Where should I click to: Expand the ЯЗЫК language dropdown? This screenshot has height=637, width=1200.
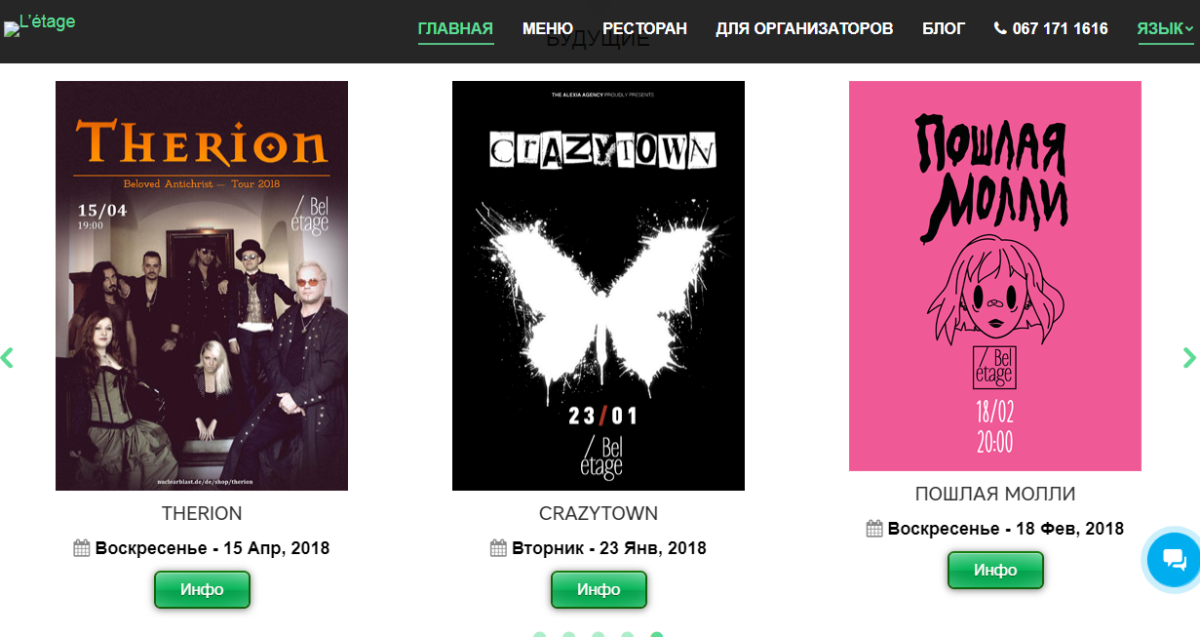pyautogui.click(x=1165, y=29)
